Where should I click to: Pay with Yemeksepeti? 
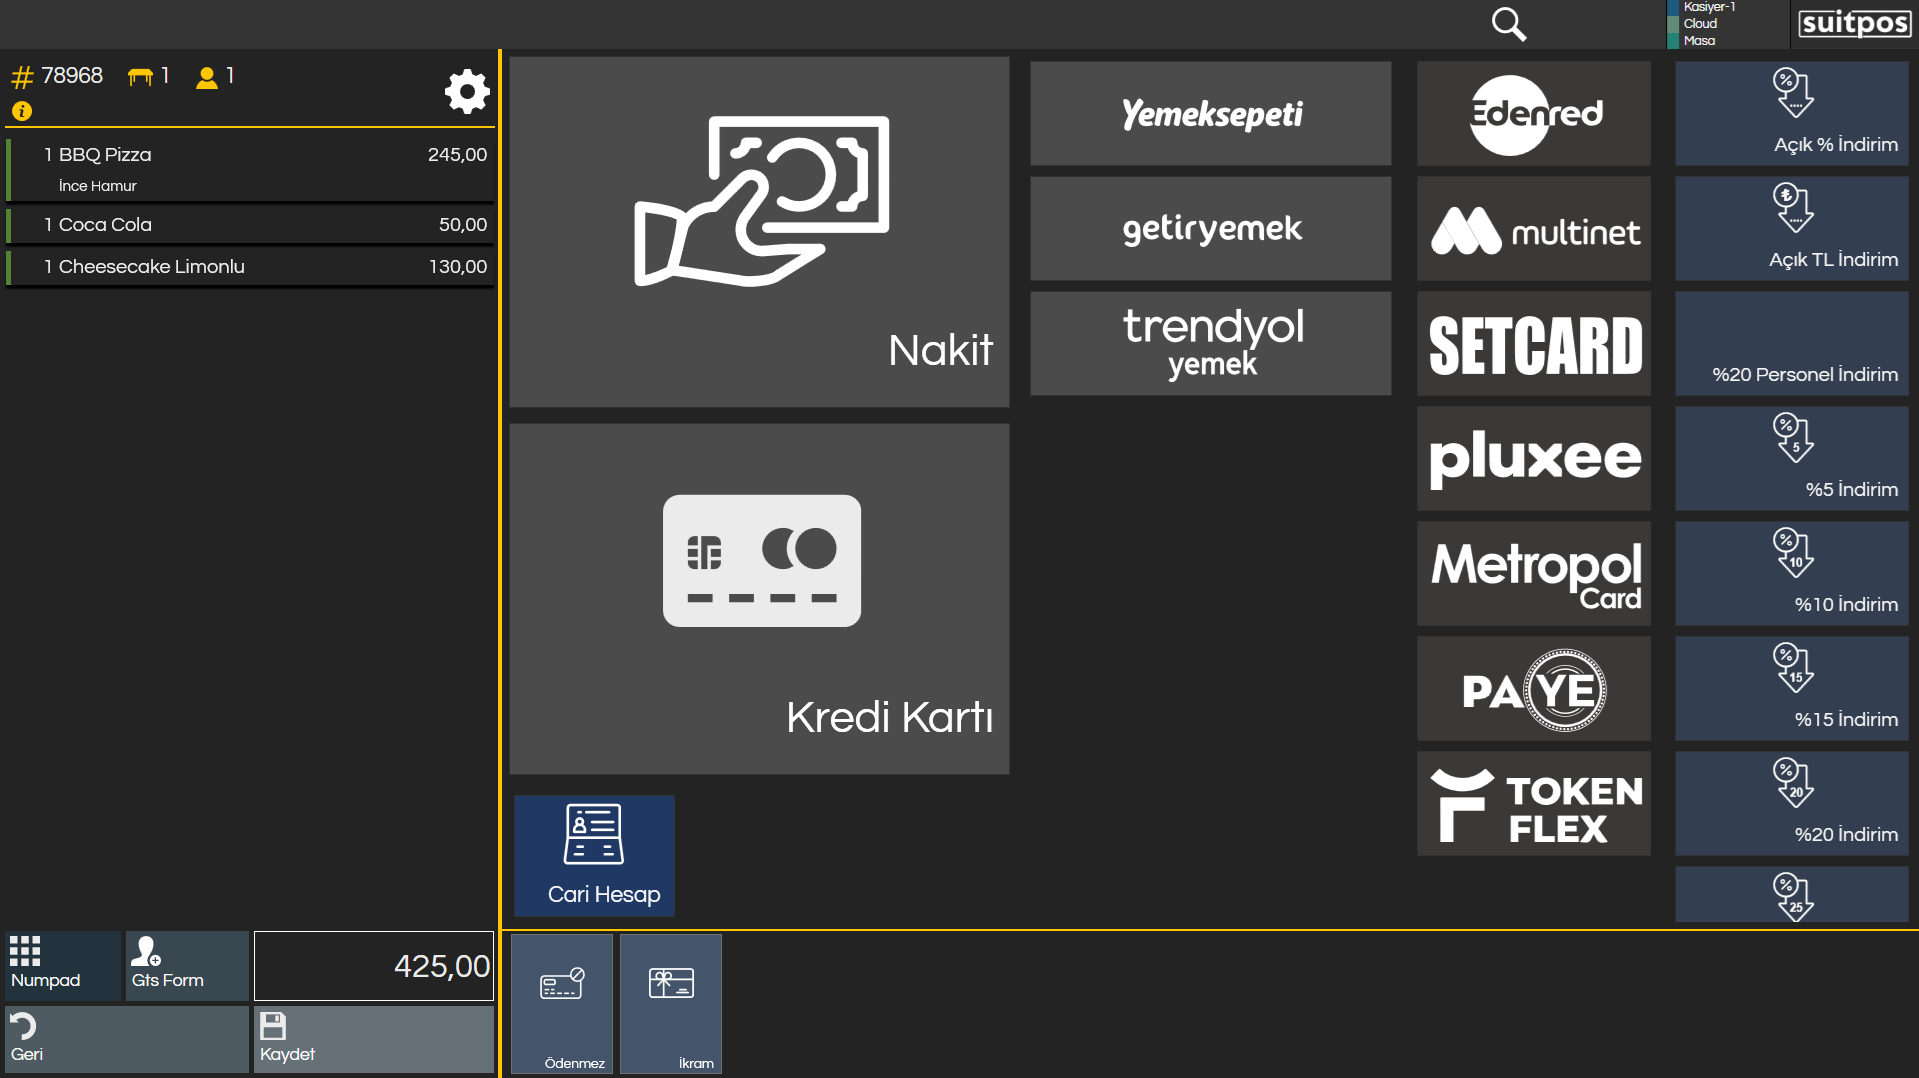coord(1211,114)
